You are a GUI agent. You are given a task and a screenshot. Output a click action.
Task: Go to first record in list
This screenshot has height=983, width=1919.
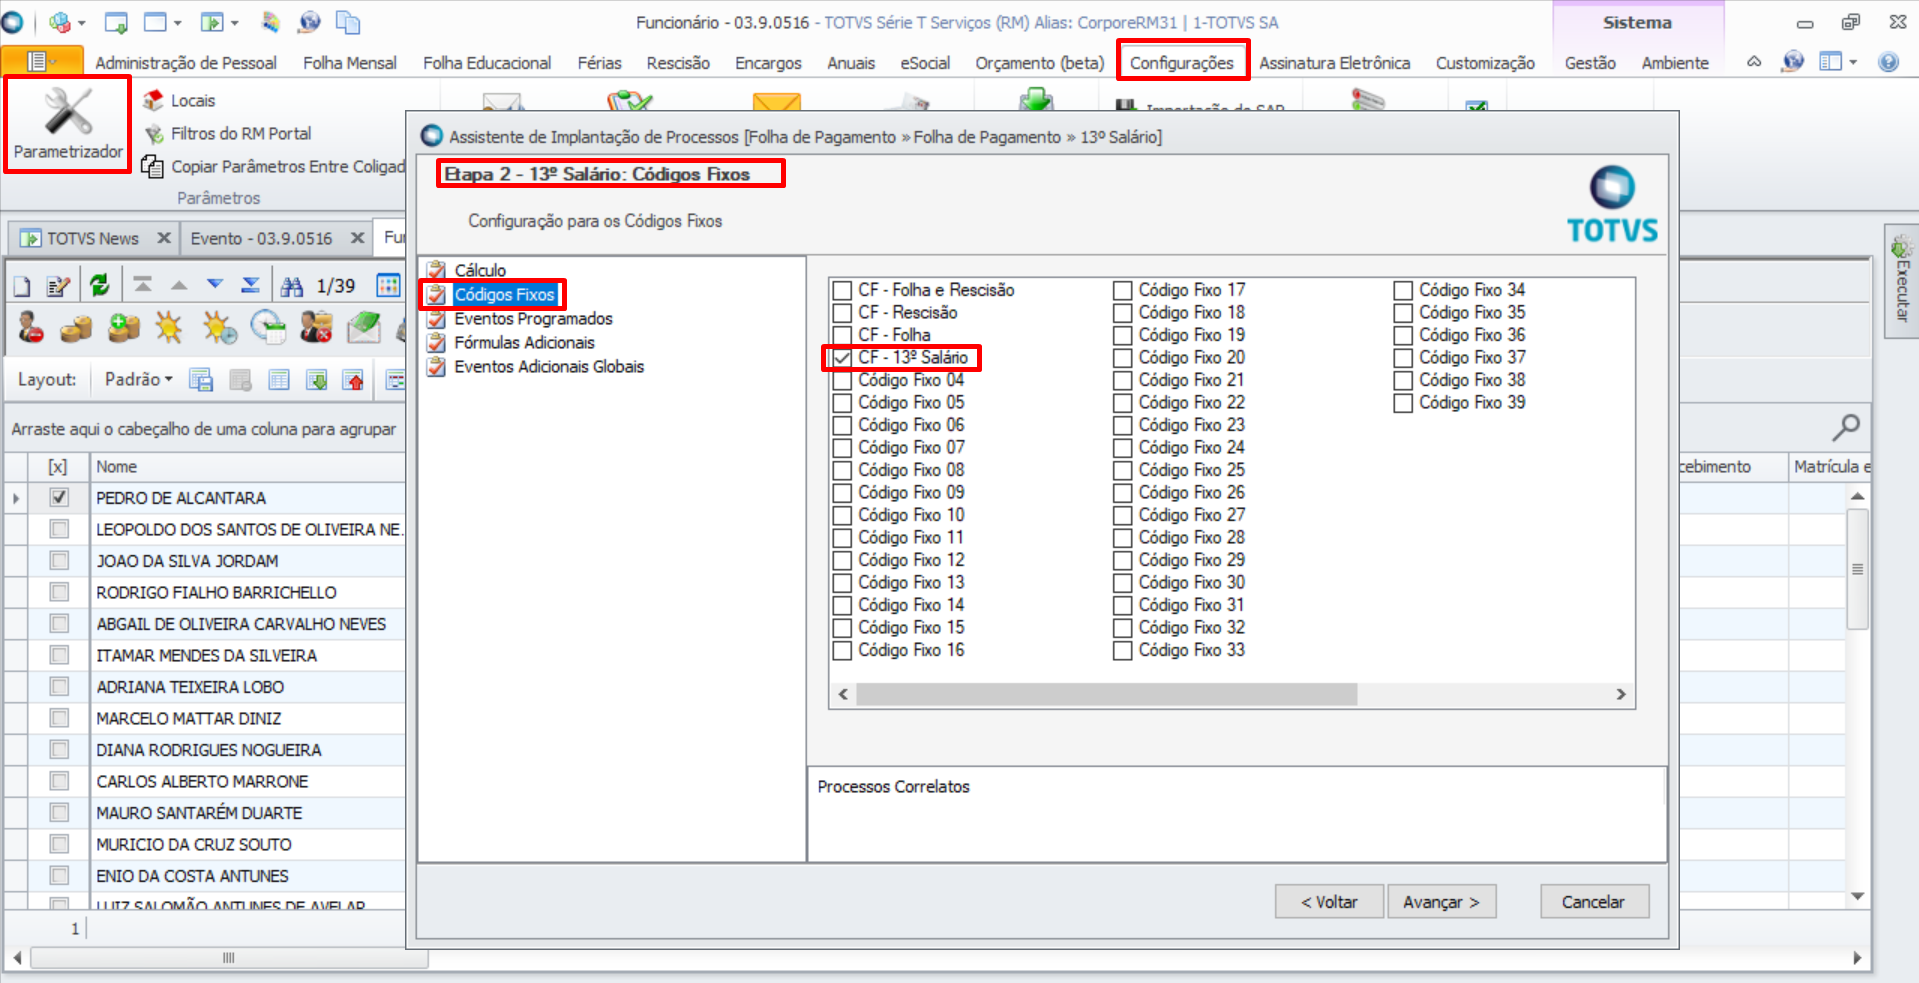point(143,285)
